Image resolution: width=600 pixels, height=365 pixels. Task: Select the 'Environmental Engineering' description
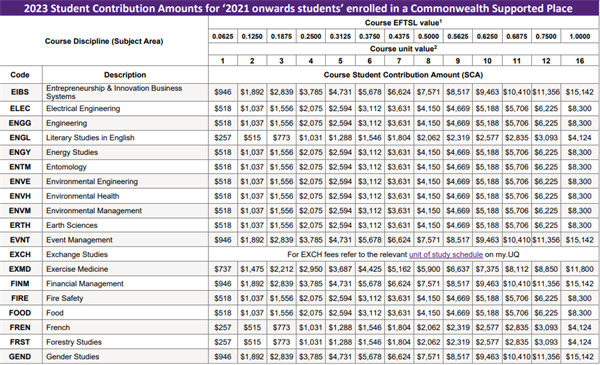tap(92, 181)
